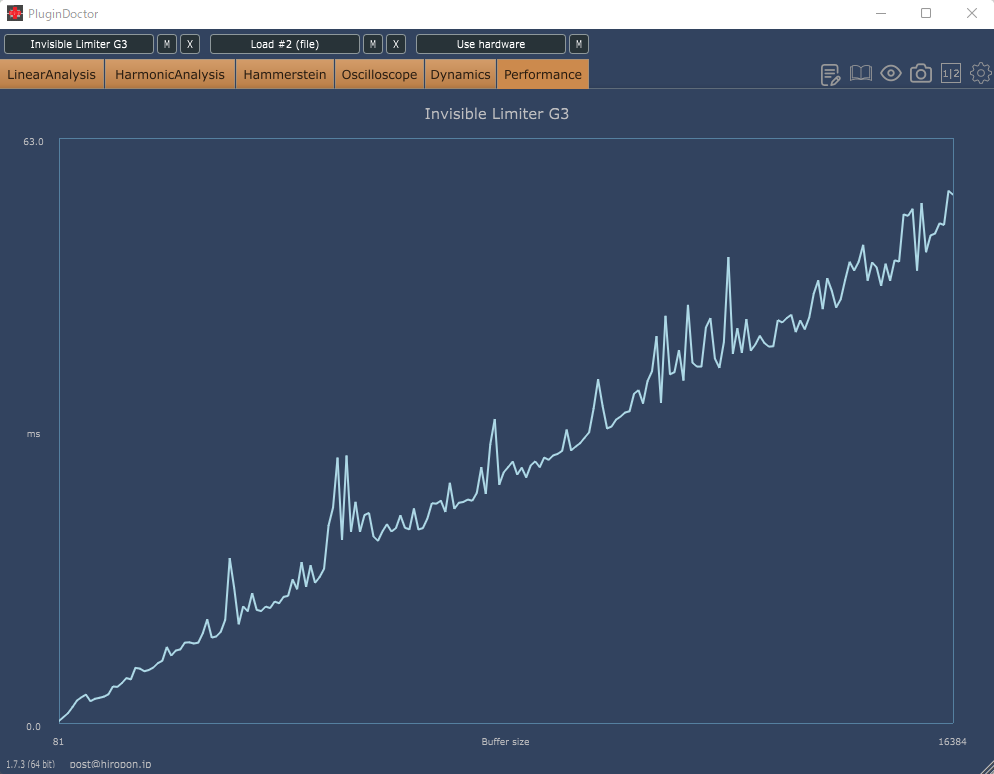This screenshot has height=774, width=994.
Task: Click the Buffer size axis label
Action: tap(505, 742)
